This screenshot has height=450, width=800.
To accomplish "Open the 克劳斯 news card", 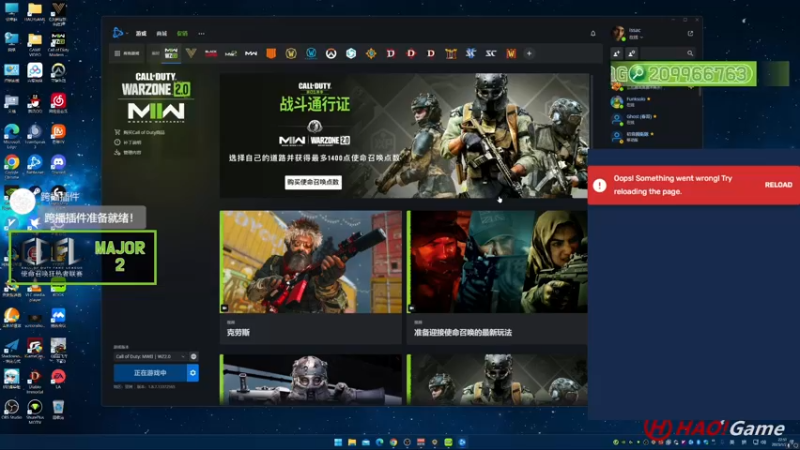I will pyautogui.click(x=311, y=277).
